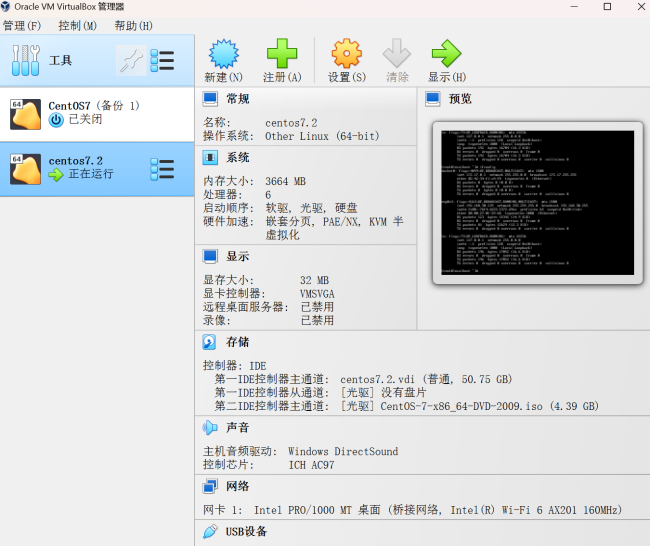
Task: Click the USB设备 section heading
Action: tap(246, 531)
